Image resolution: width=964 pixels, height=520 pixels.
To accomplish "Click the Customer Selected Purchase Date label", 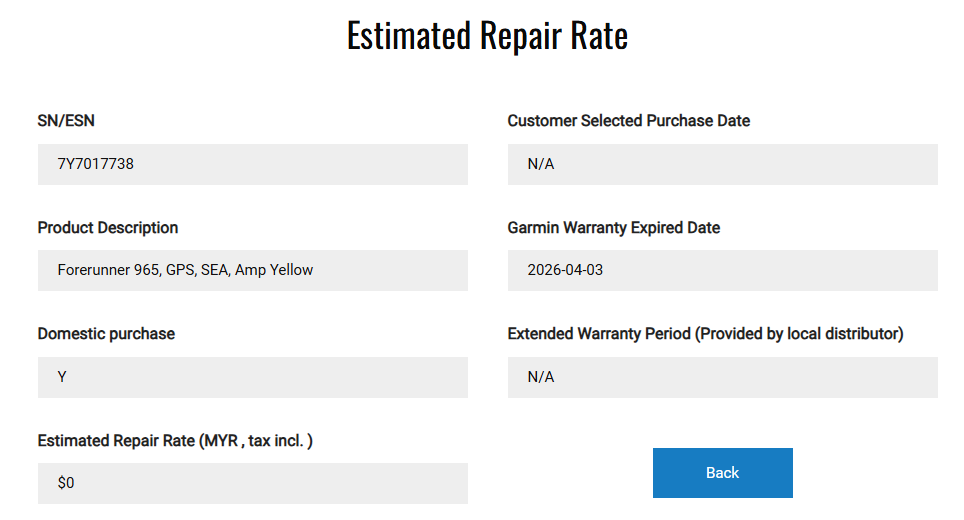I will point(628,120).
